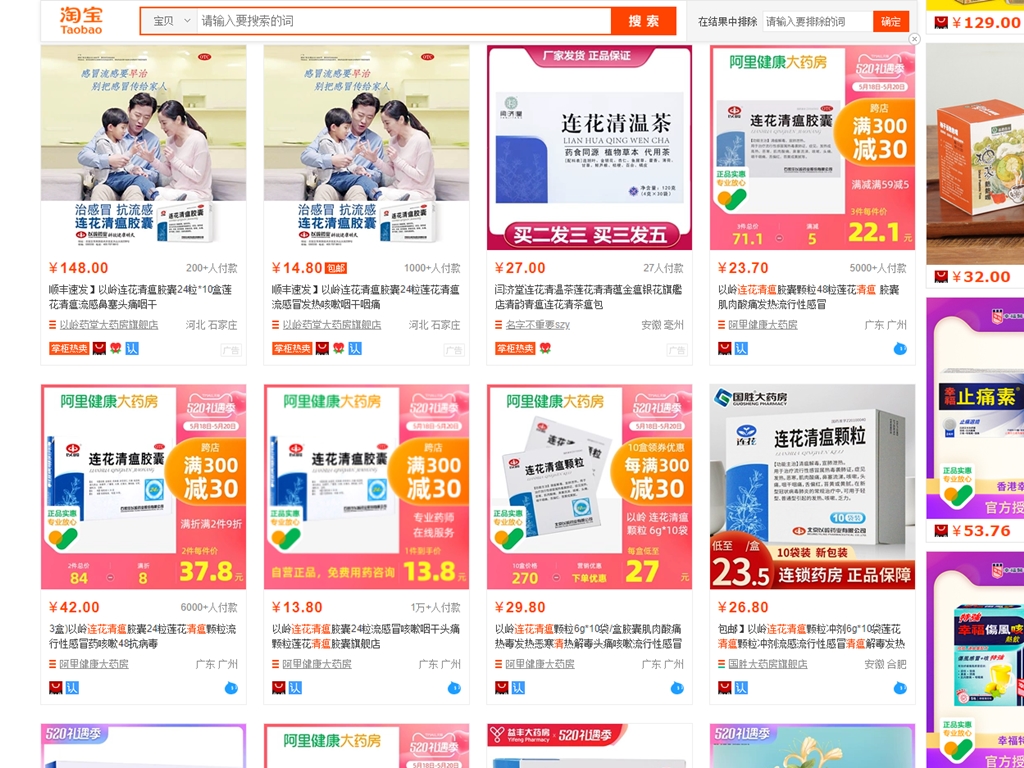
Task: Click the 包邮 tag next to ¥14.80
Action: (336, 268)
